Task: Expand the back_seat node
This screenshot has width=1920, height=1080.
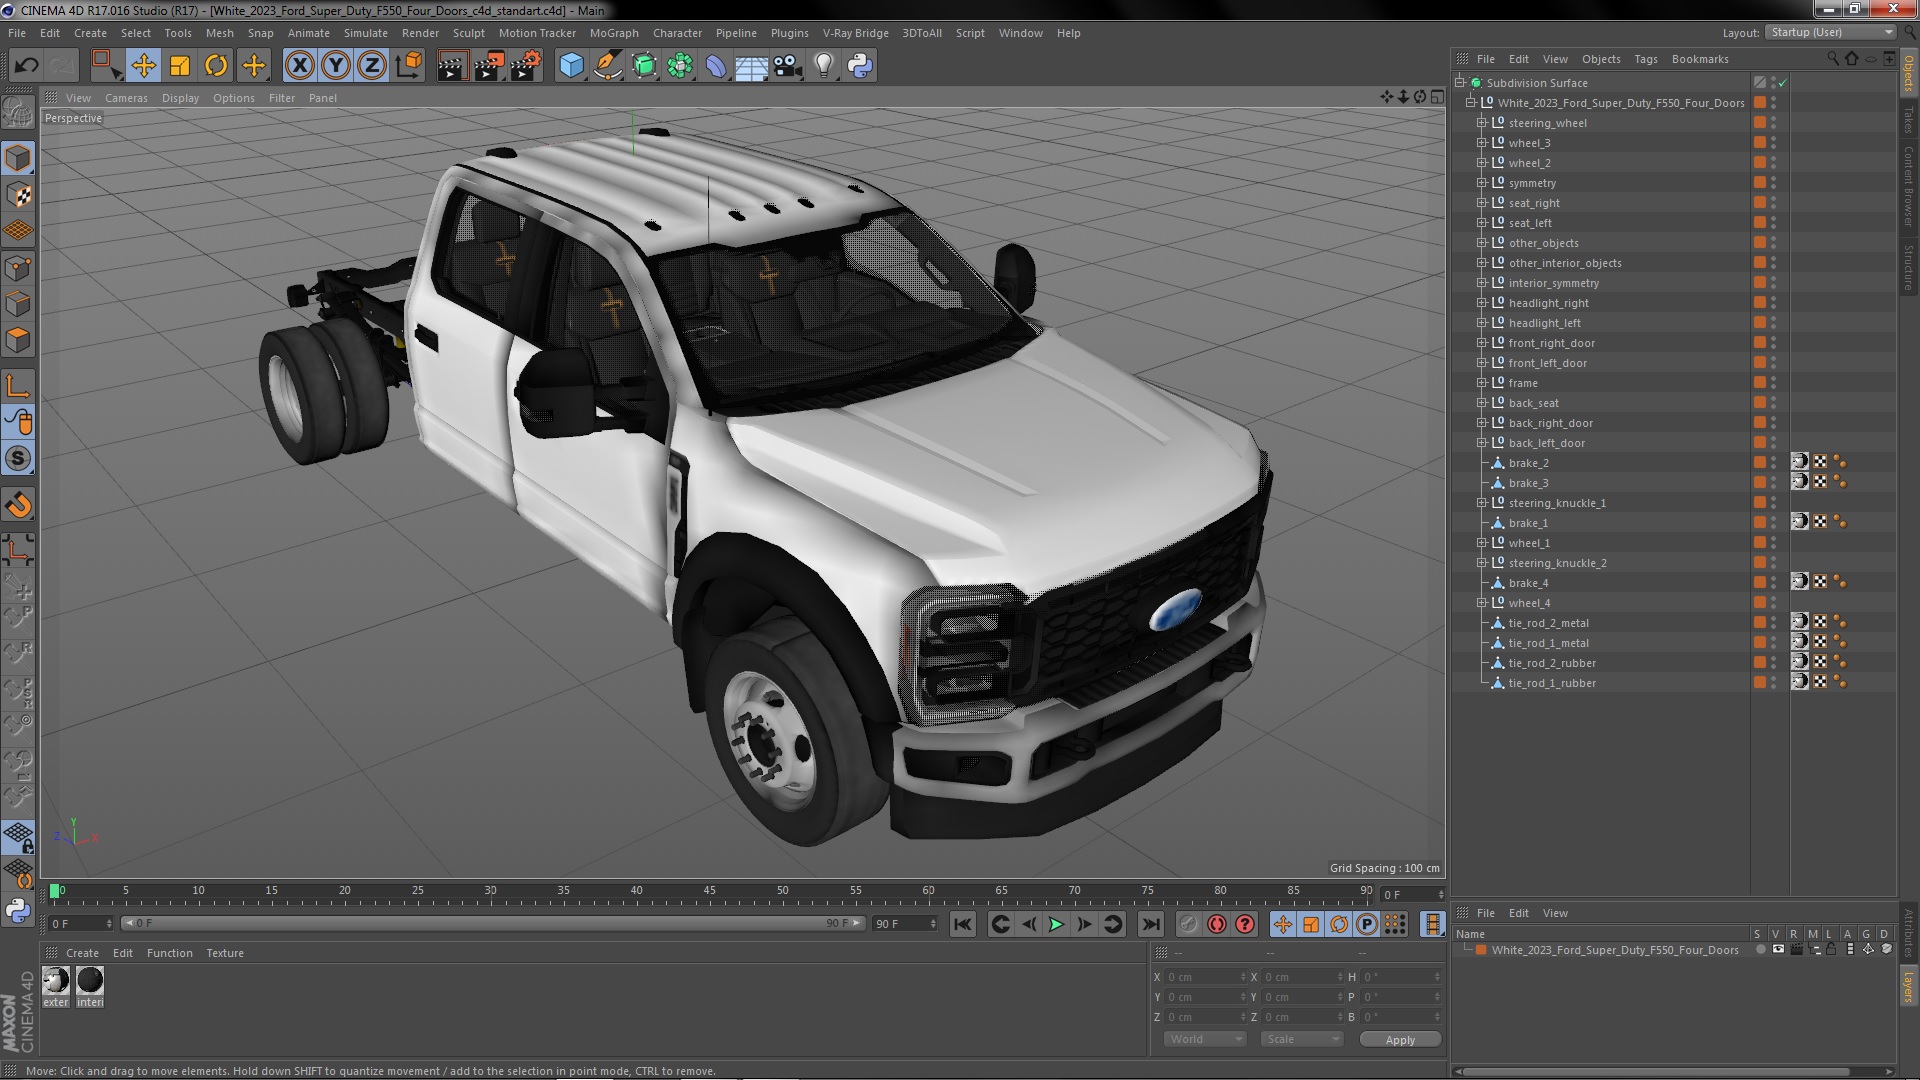Action: (1482, 403)
